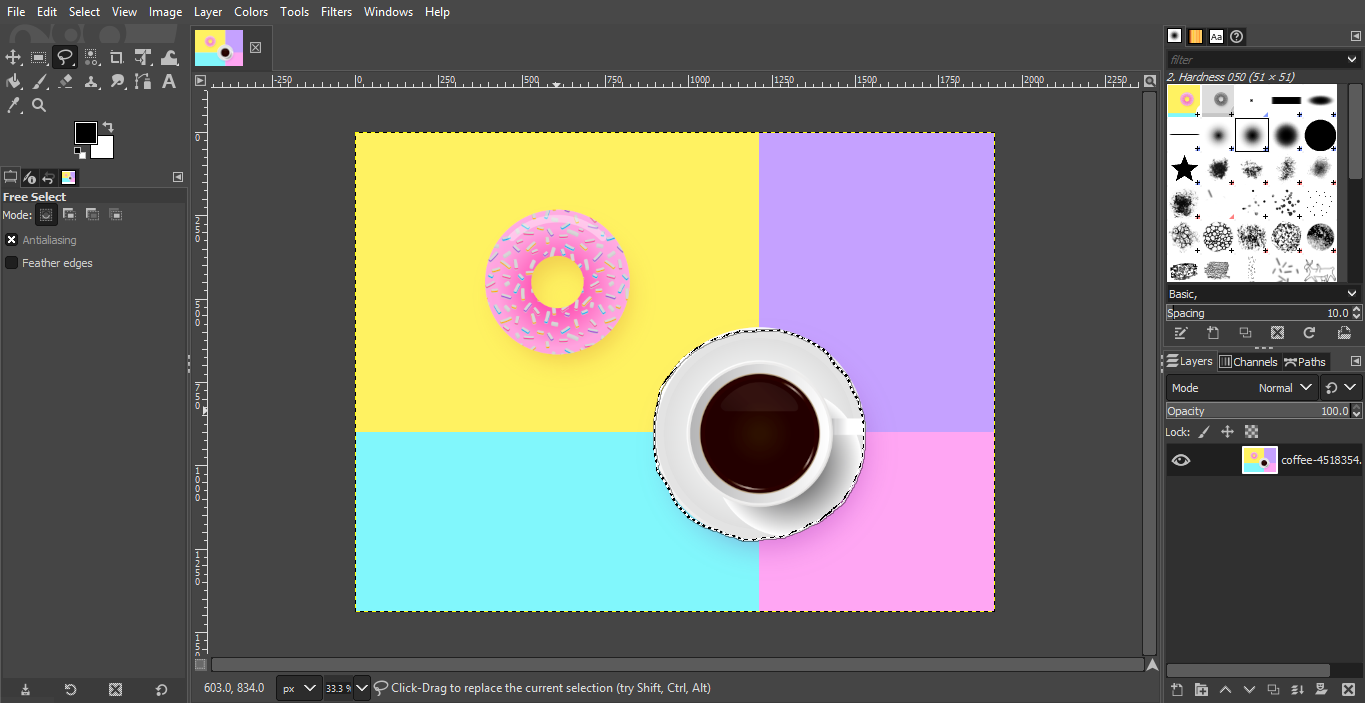Viewport: 1365px width, 703px height.
Task: Switch to the Channels tab
Action: [x=1248, y=361]
